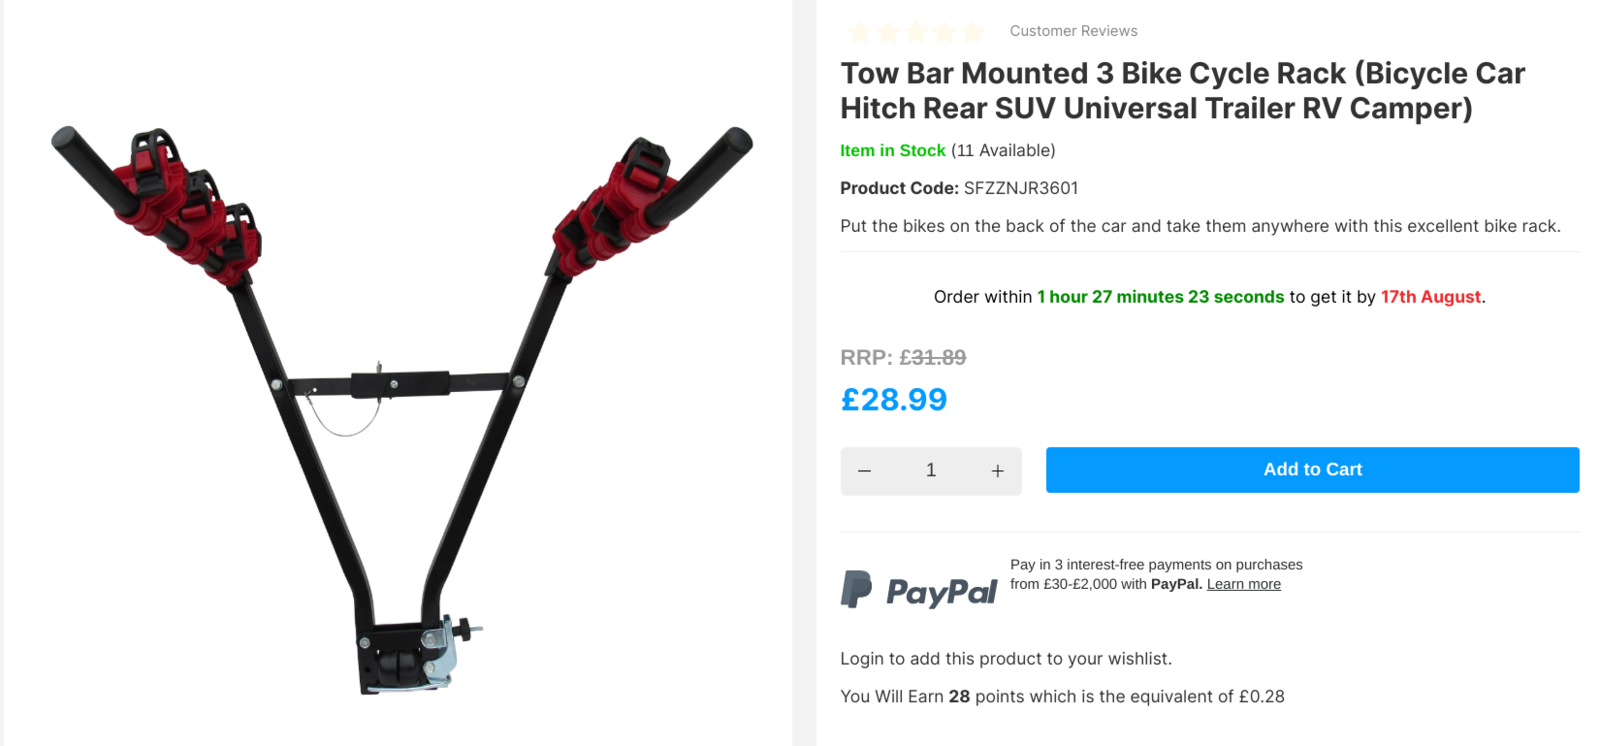This screenshot has height=746, width=1600.
Task: Click the second rating star
Action: (888, 32)
